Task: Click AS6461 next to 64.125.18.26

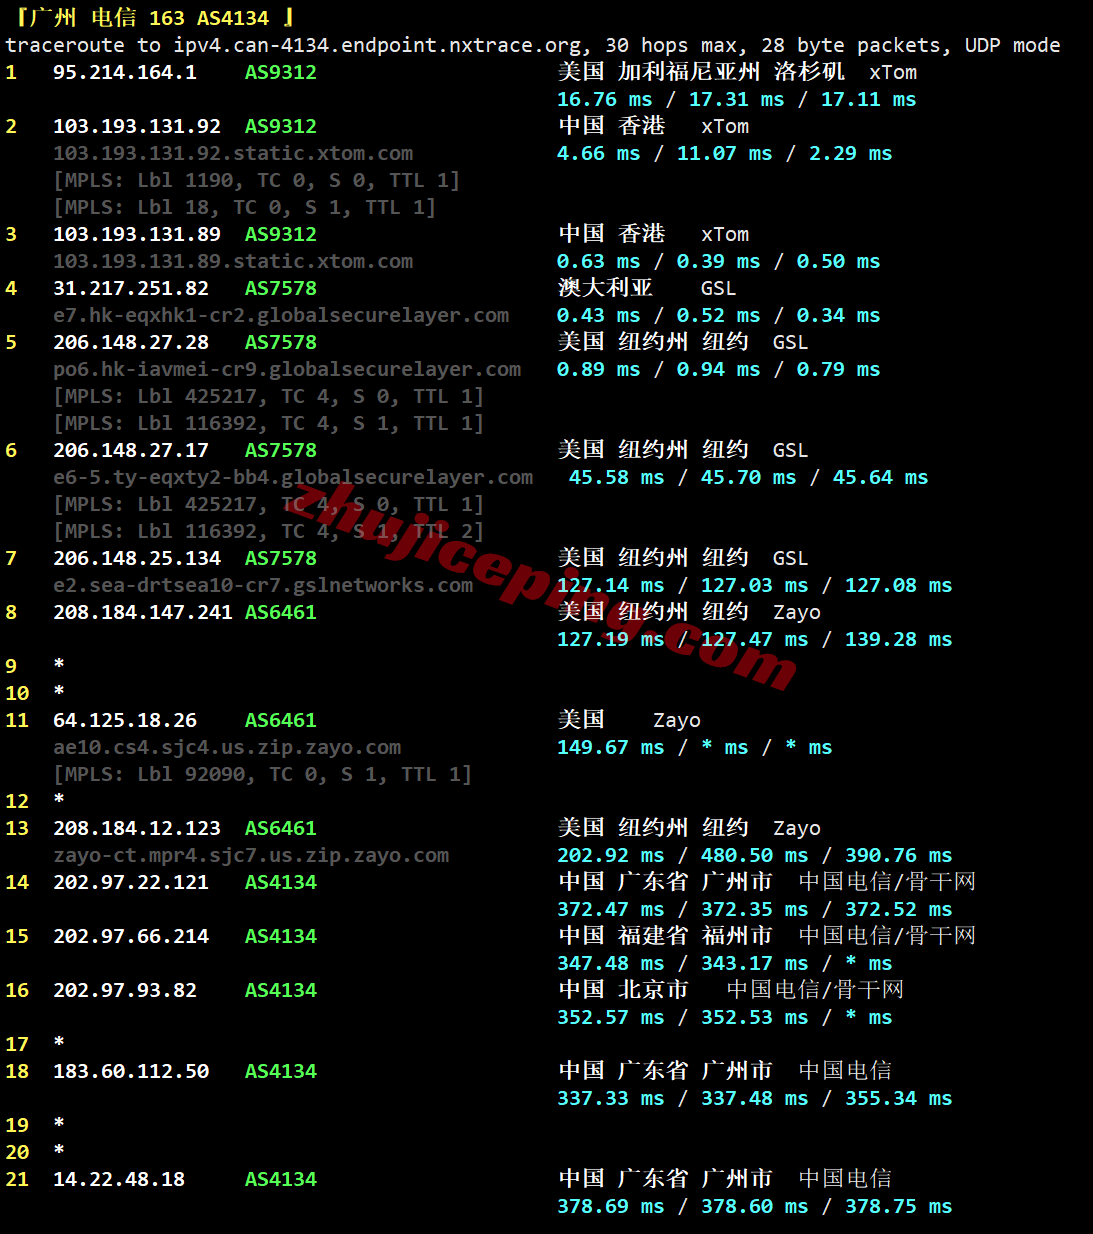Action: coord(281,720)
